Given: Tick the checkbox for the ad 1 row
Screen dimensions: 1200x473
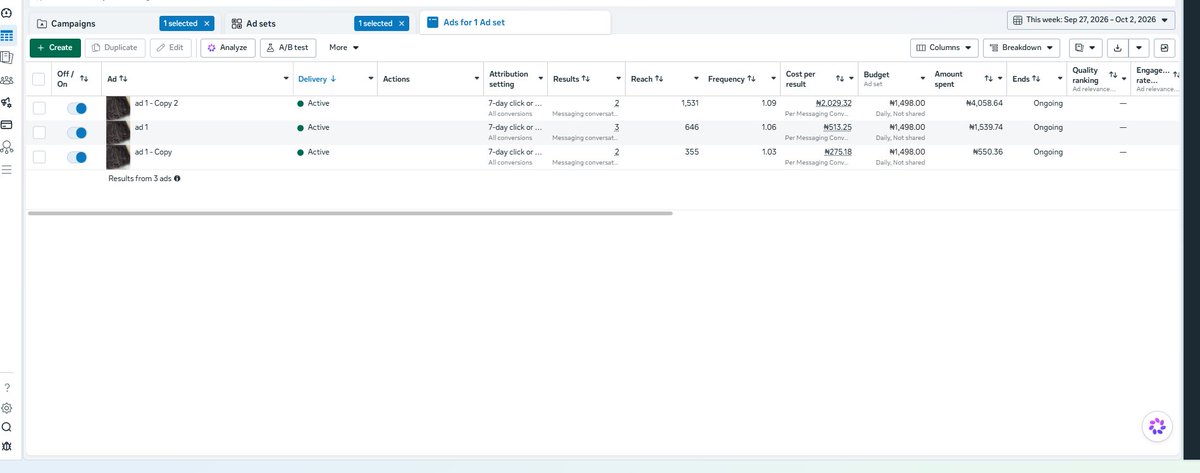Looking at the screenshot, I should coord(39,132).
